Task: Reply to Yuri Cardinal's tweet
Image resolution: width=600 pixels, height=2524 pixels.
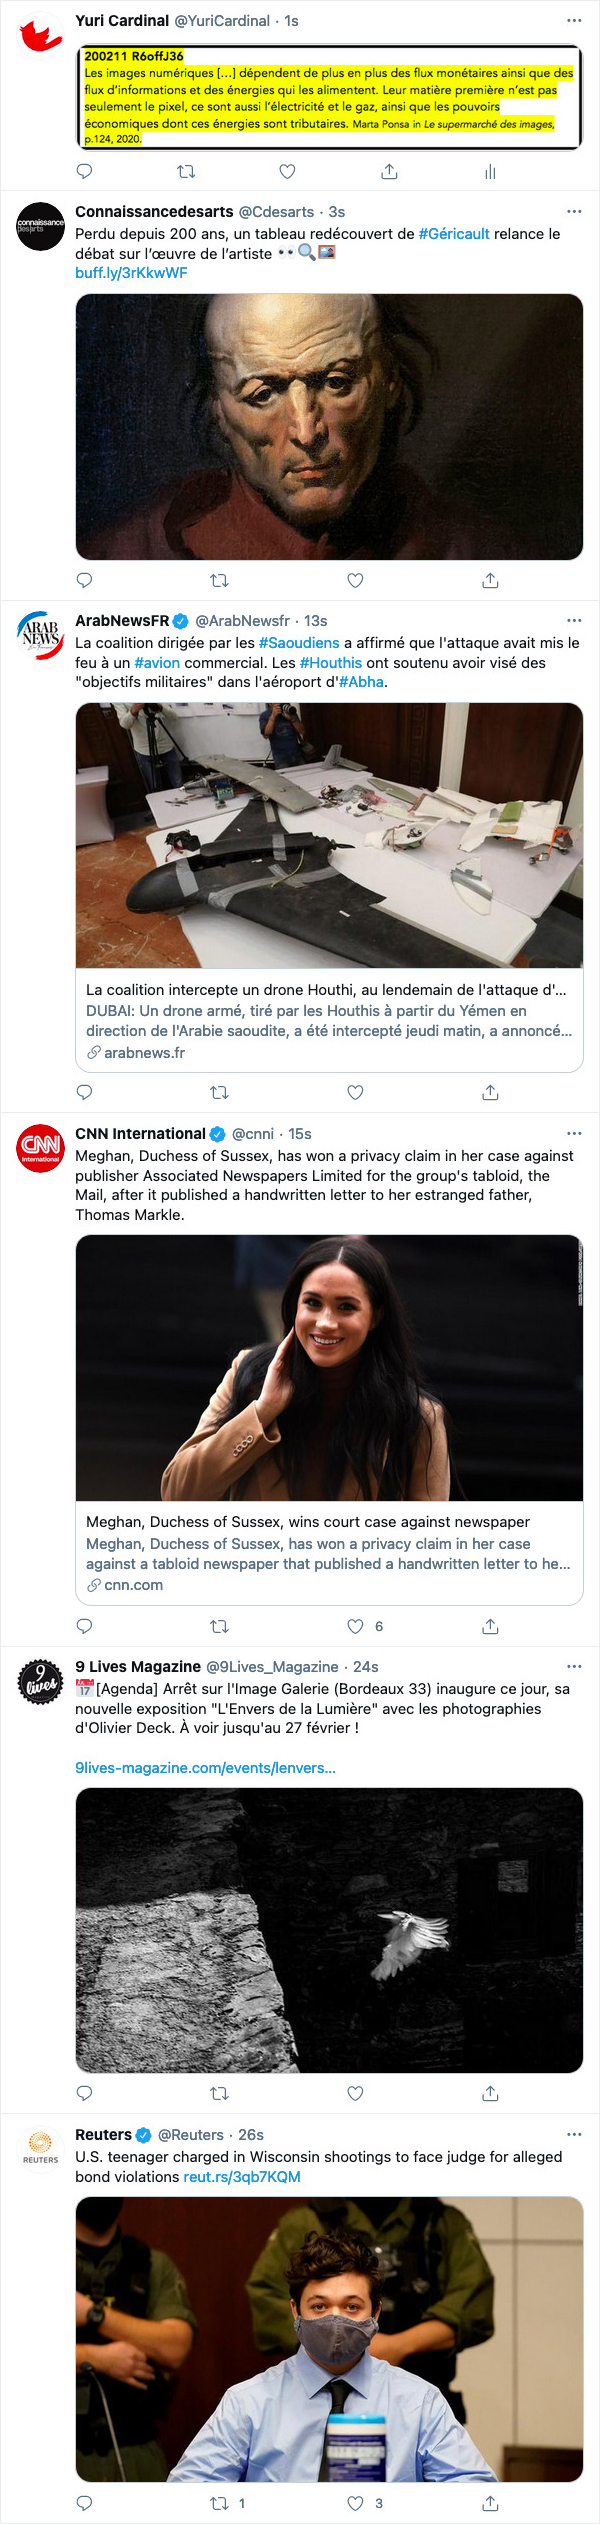Action: coord(85,172)
